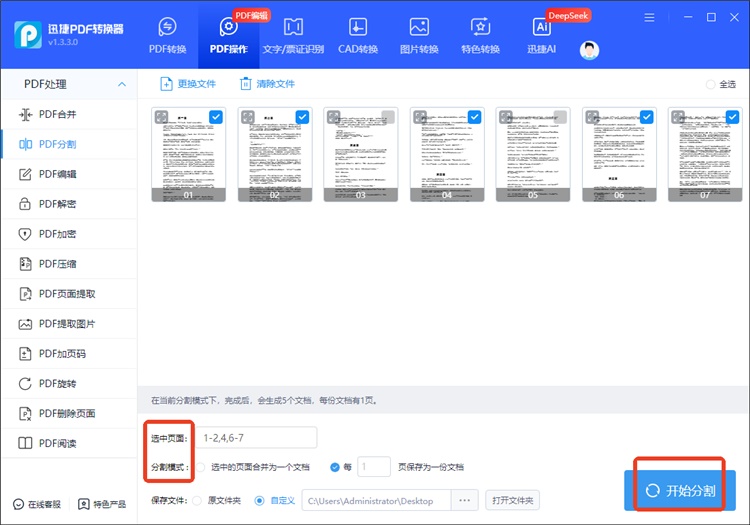The width and height of the screenshot is (750, 525).
Task: Enlarge page 02 preview icon
Action: [247, 117]
